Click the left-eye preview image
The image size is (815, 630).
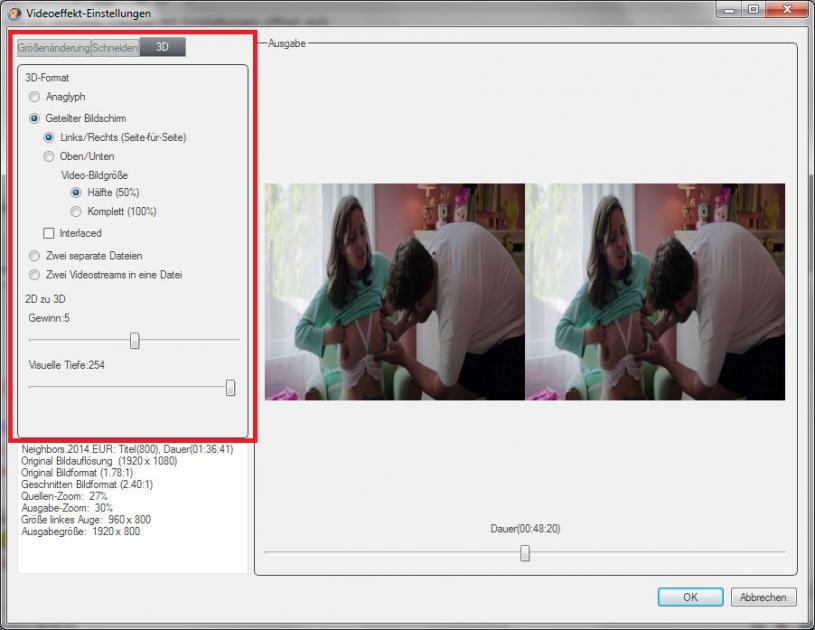pyautogui.click(x=395, y=292)
